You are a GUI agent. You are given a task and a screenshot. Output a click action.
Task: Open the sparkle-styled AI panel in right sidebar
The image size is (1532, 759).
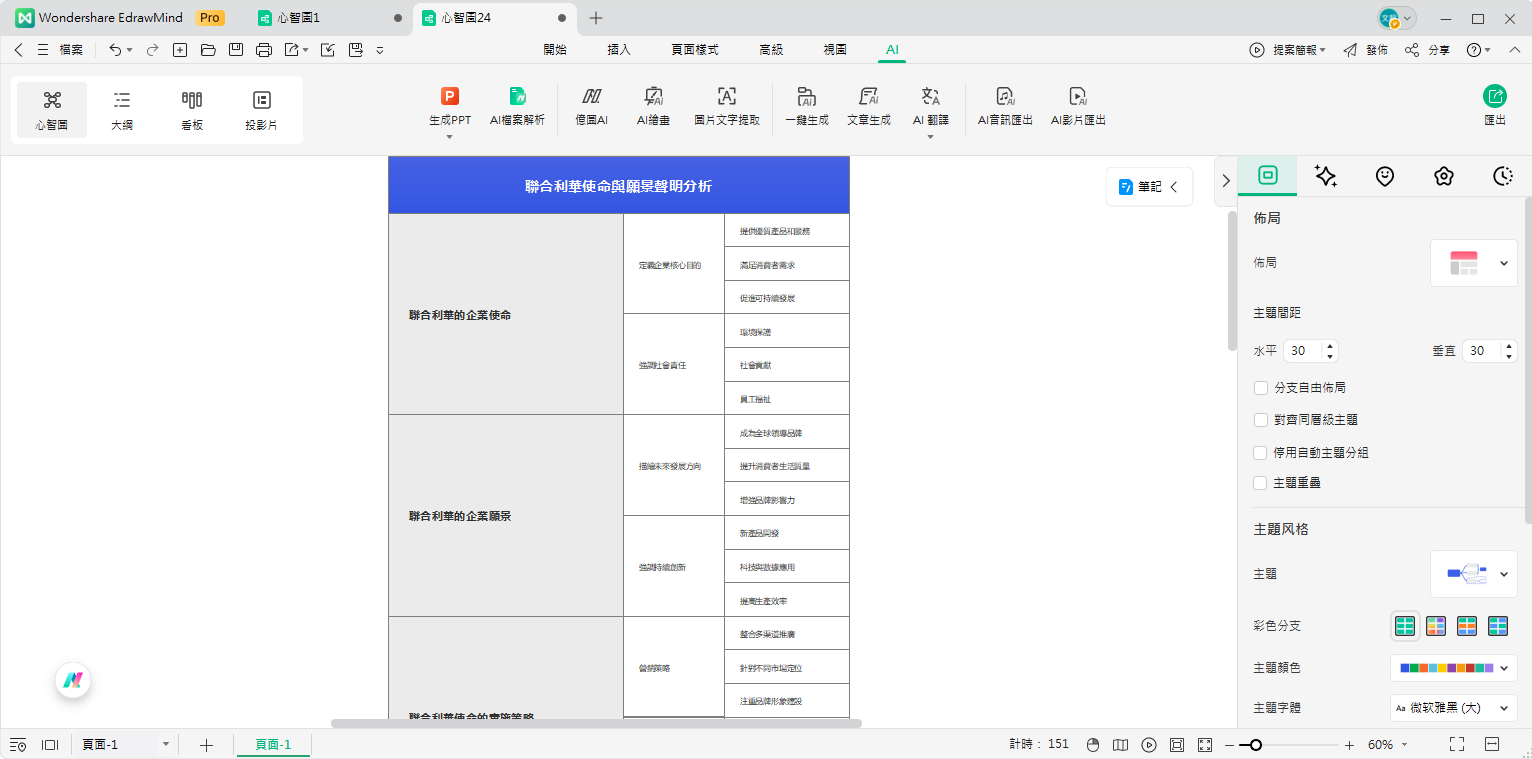point(1326,176)
